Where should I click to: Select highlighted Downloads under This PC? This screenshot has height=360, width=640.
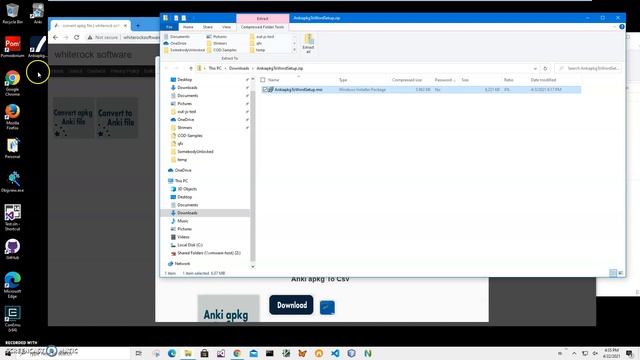click(x=187, y=213)
